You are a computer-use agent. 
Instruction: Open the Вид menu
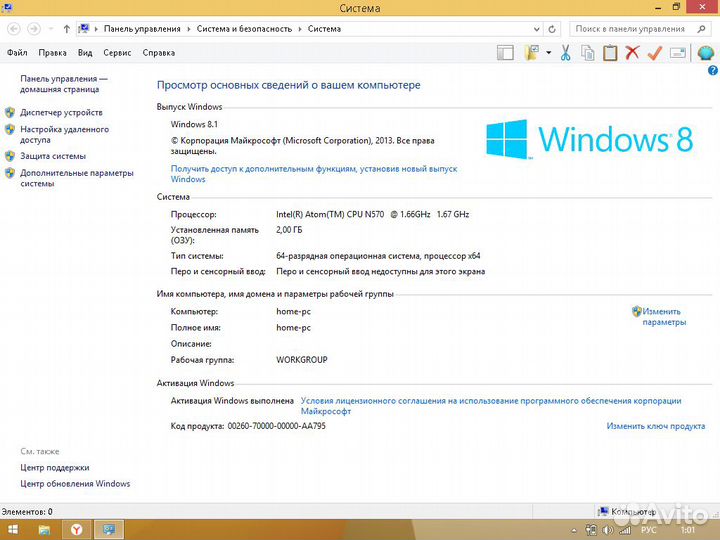click(85, 53)
